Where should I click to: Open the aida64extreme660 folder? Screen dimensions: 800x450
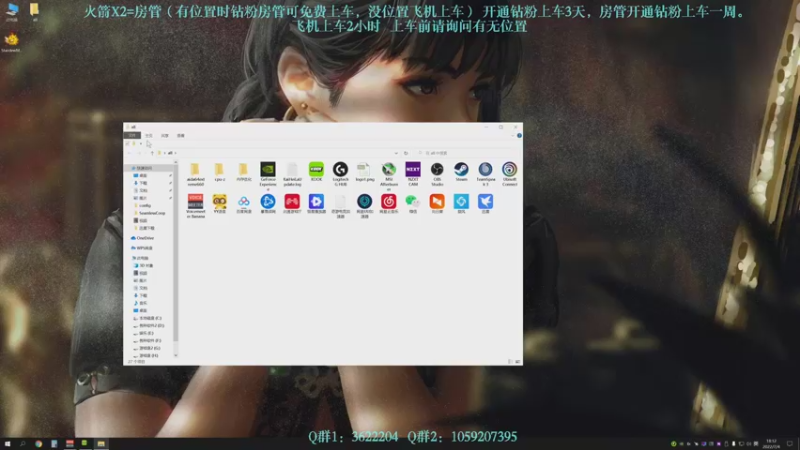[x=195, y=174]
